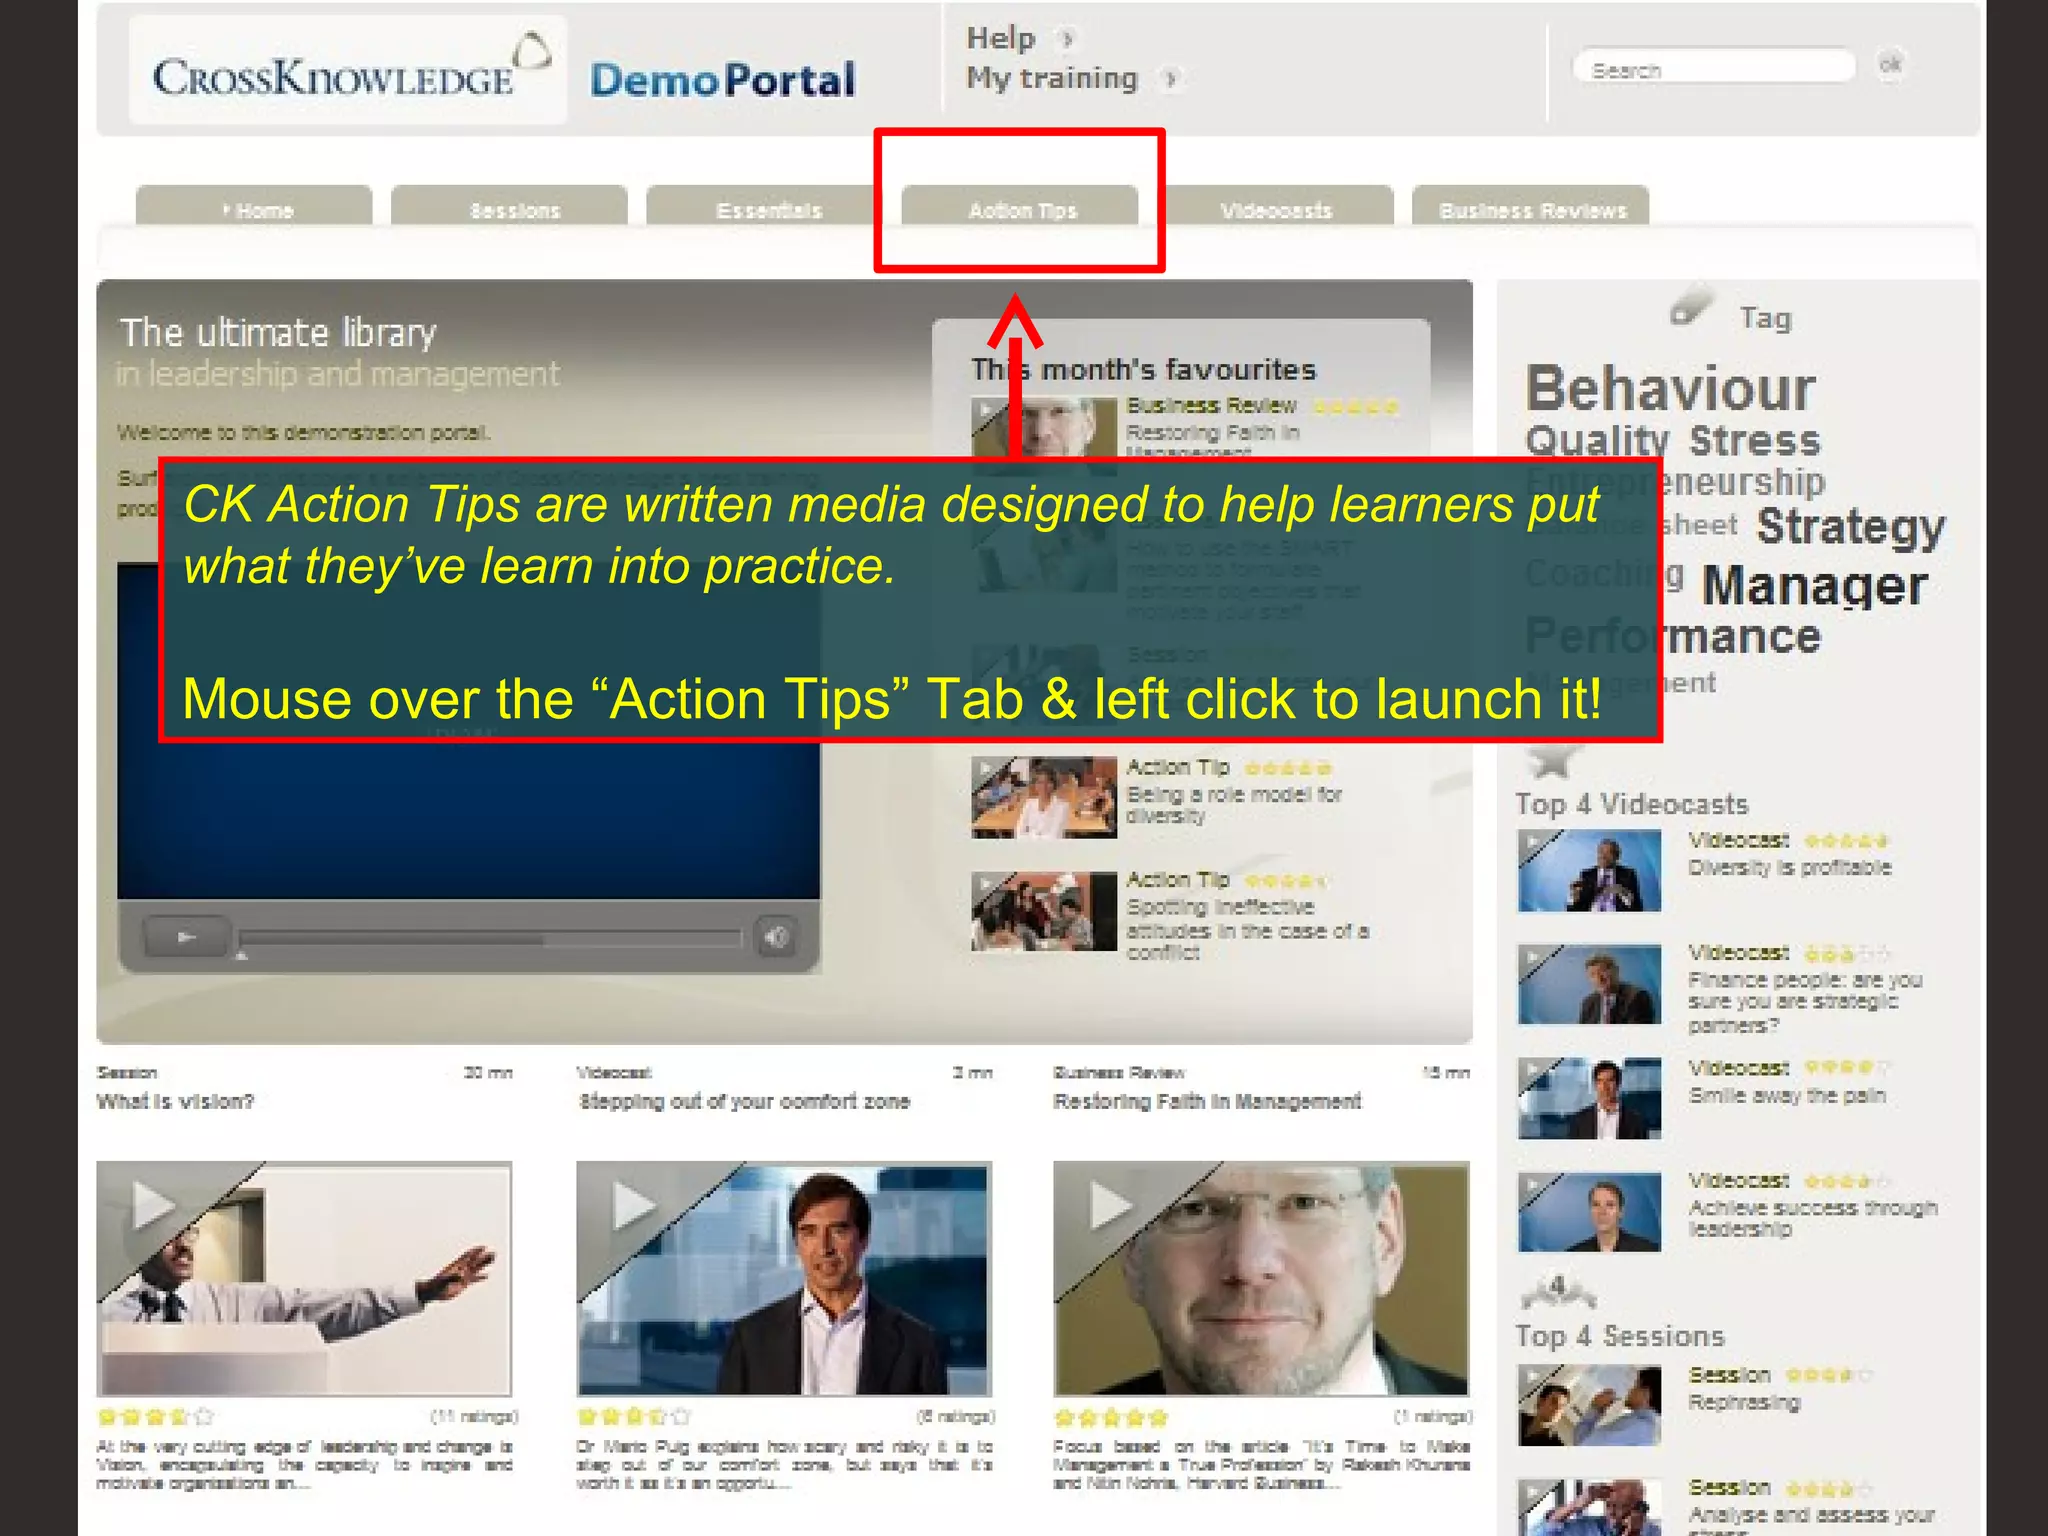
Task: Click the video progress bar
Action: click(x=490, y=938)
